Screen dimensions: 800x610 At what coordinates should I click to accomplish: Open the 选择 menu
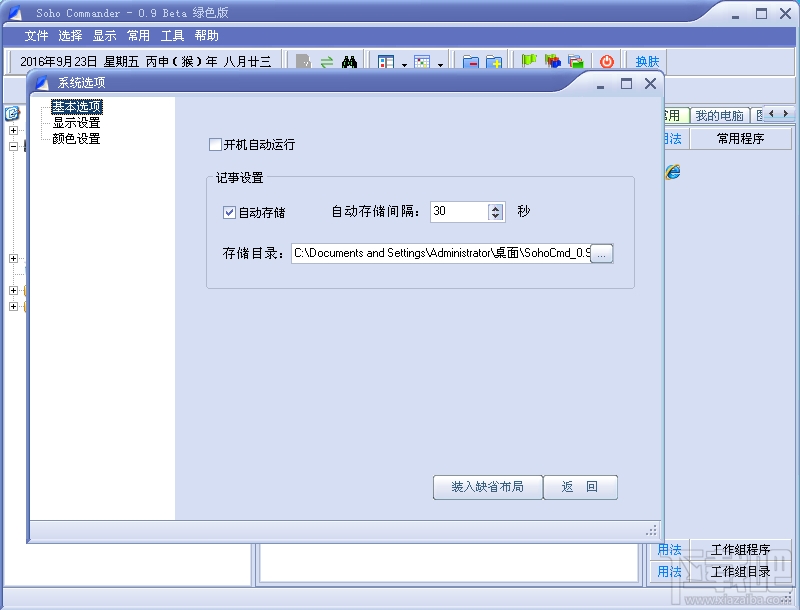click(70, 36)
